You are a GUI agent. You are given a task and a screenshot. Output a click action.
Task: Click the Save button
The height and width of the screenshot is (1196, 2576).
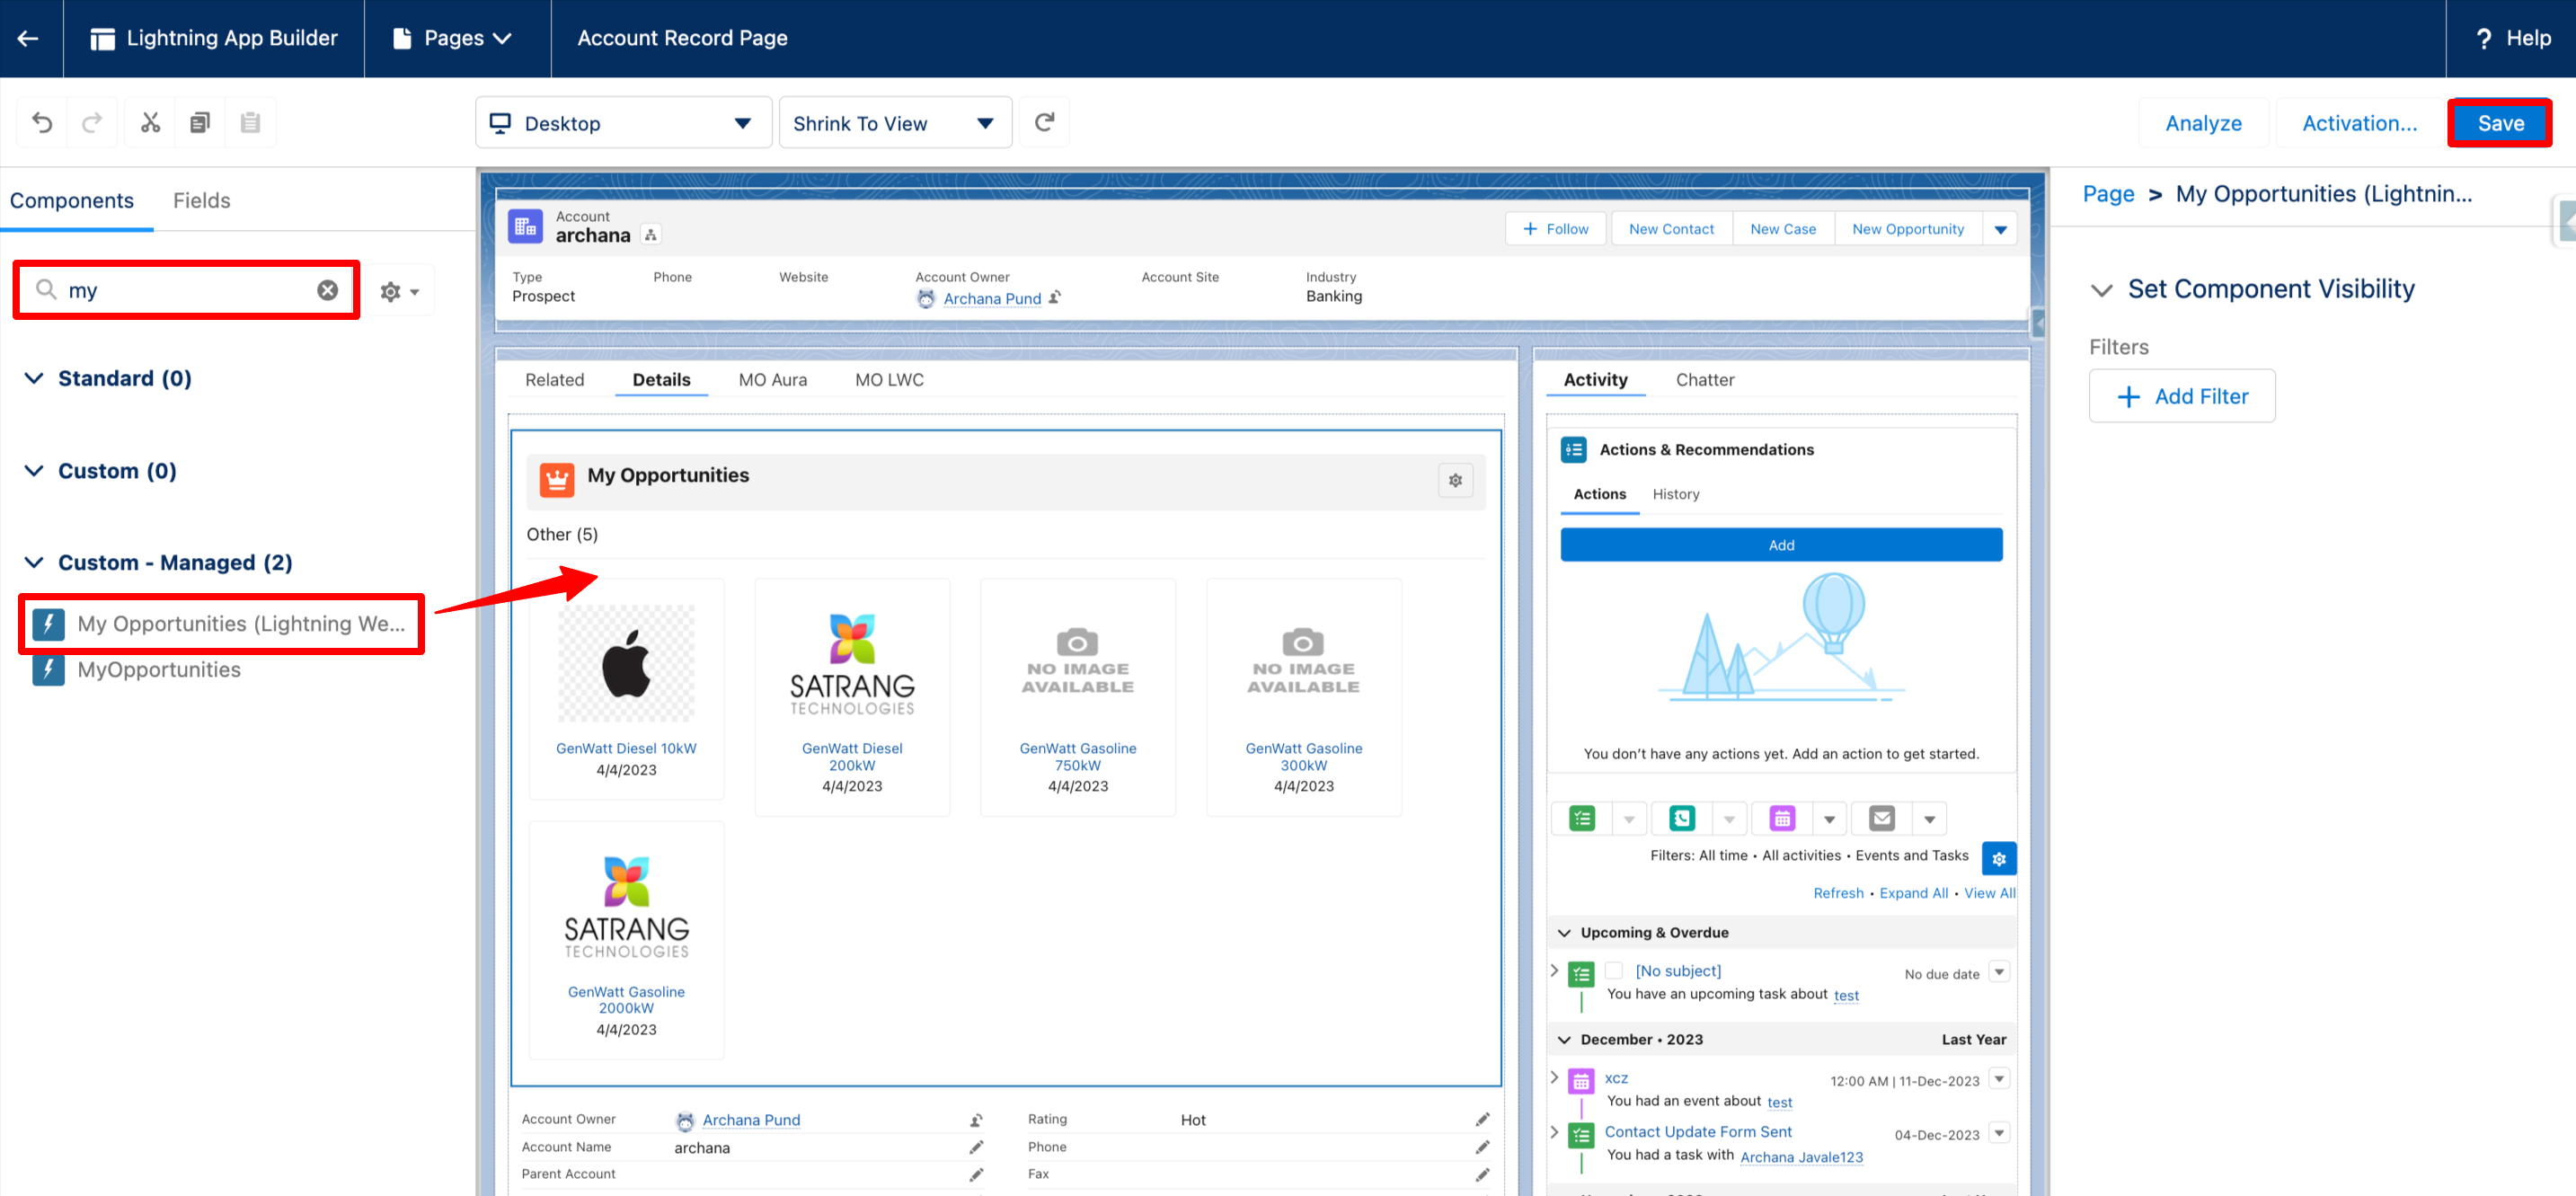coord(2499,123)
